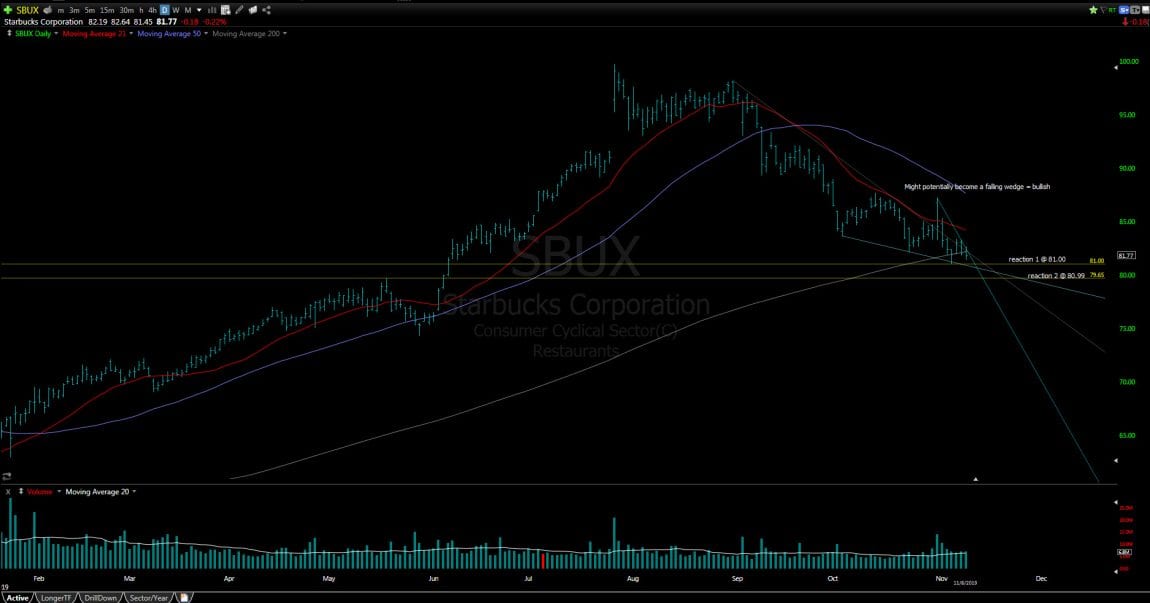The image size is (1150, 603).
Task: Click the green star favorite icon
Action: [x=1093, y=10]
